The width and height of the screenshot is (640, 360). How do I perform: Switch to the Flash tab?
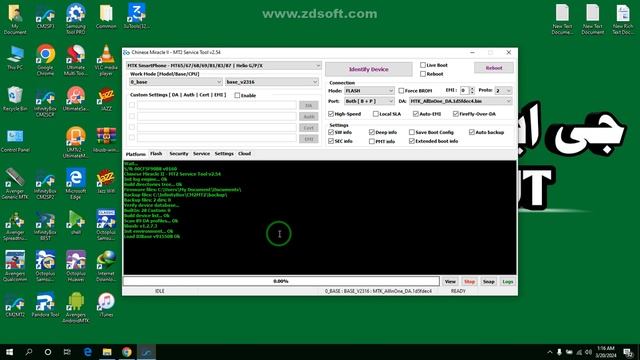(x=156, y=154)
